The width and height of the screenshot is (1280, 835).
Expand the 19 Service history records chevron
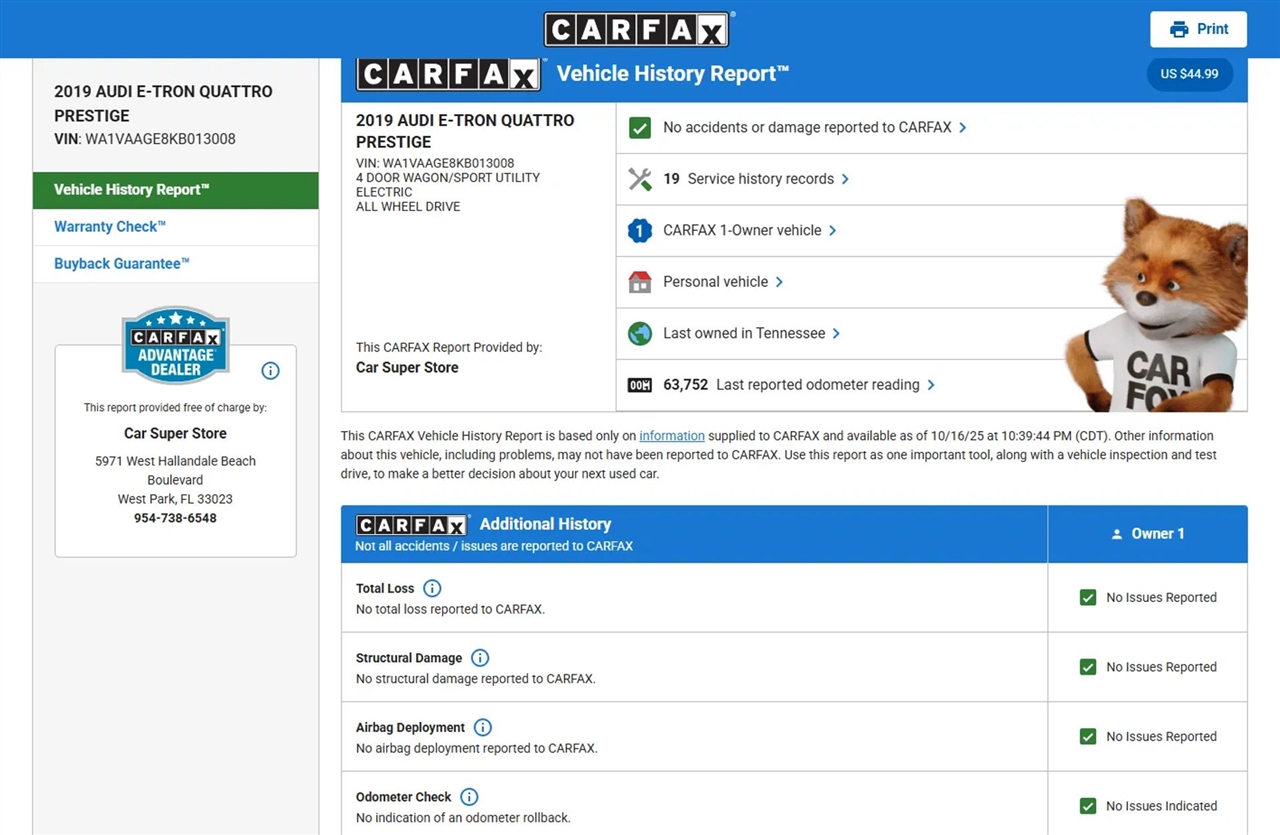(x=845, y=179)
